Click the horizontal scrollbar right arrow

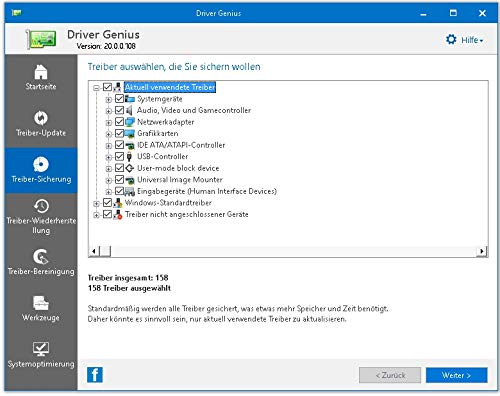point(482,251)
